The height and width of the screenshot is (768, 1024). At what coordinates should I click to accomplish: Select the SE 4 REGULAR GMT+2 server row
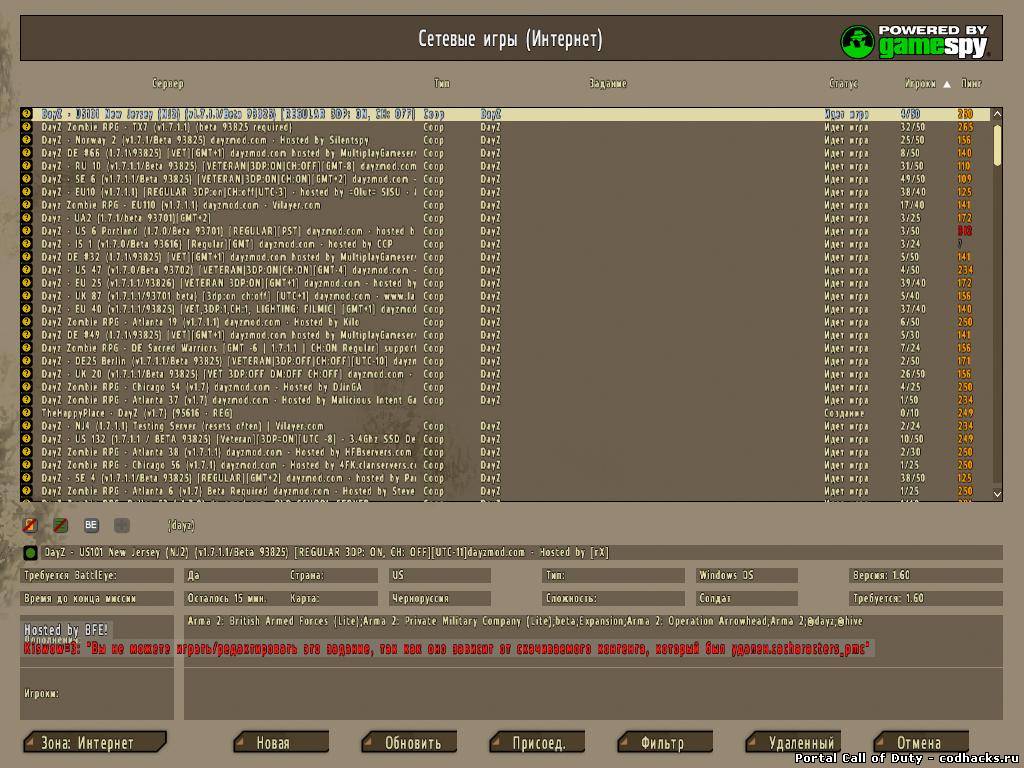click(x=506, y=478)
